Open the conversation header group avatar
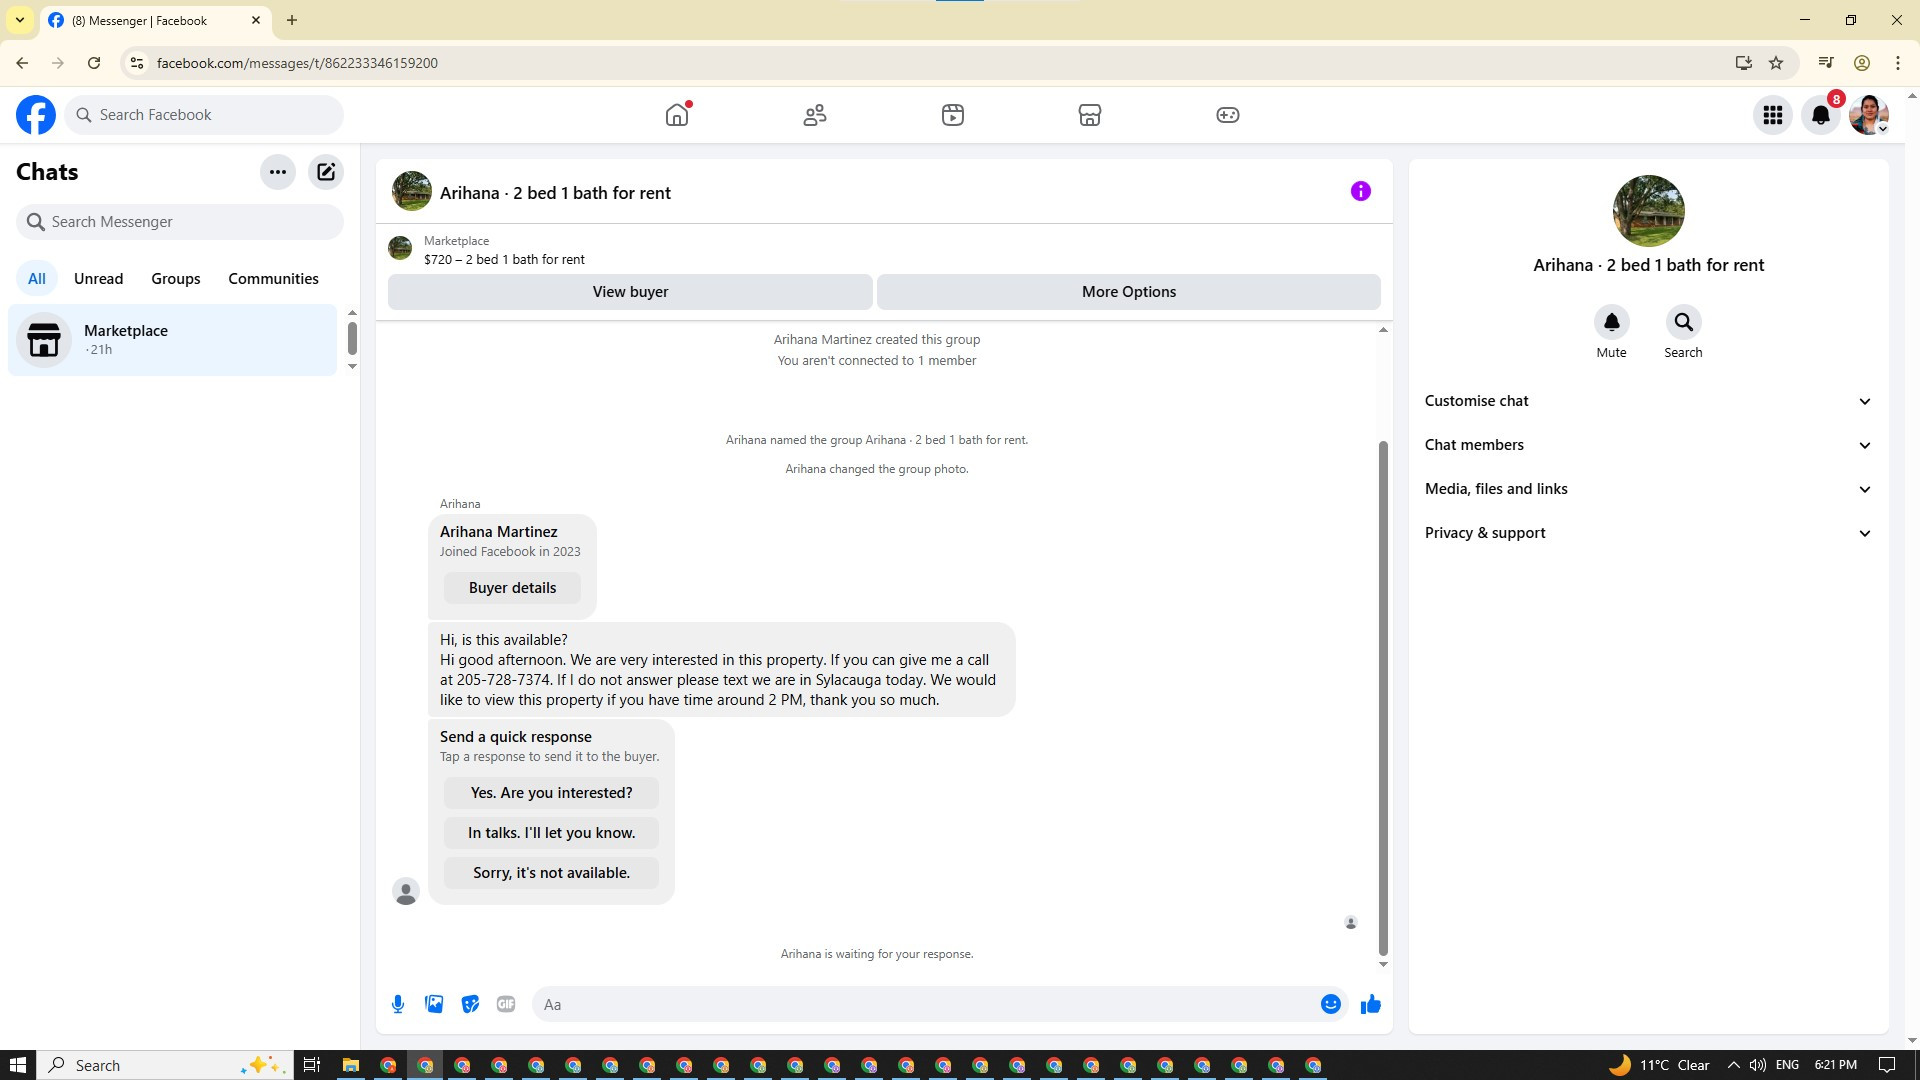The width and height of the screenshot is (1920, 1080). [412, 191]
